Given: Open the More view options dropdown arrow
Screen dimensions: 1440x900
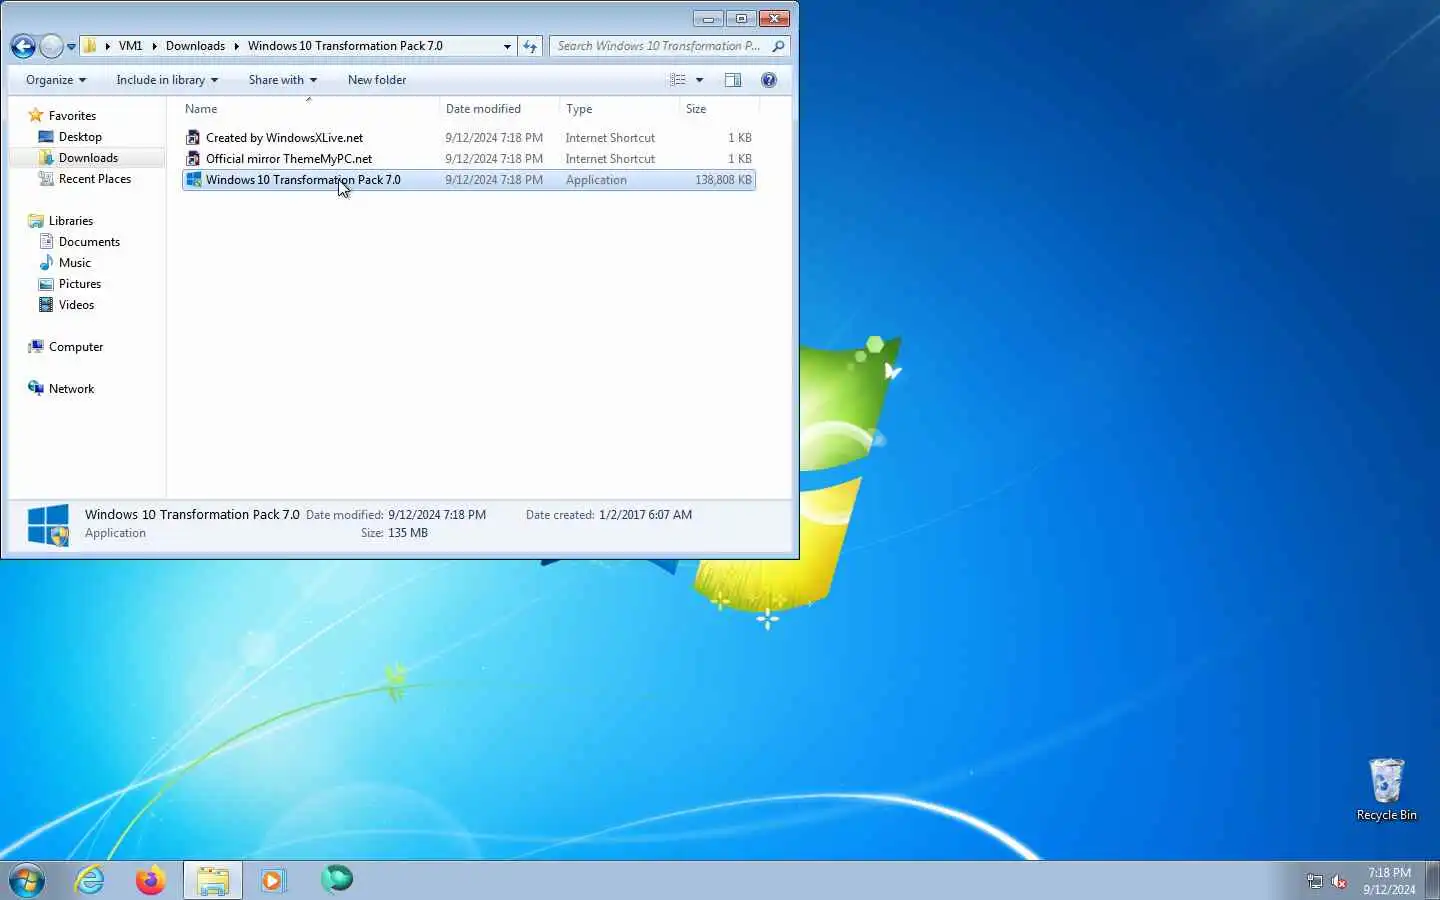Looking at the screenshot, I should pyautogui.click(x=700, y=80).
